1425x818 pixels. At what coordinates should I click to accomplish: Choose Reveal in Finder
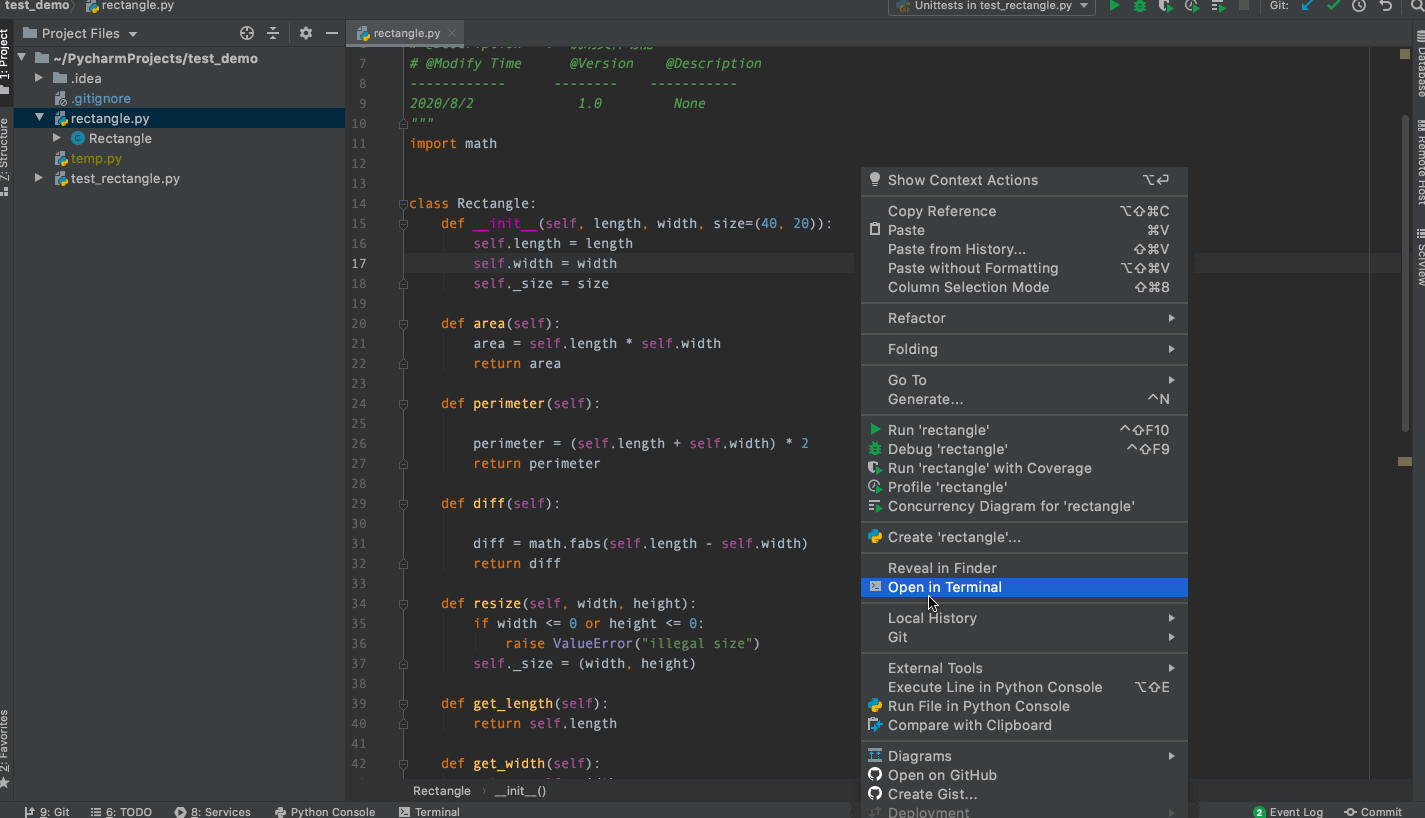click(1024, 568)
